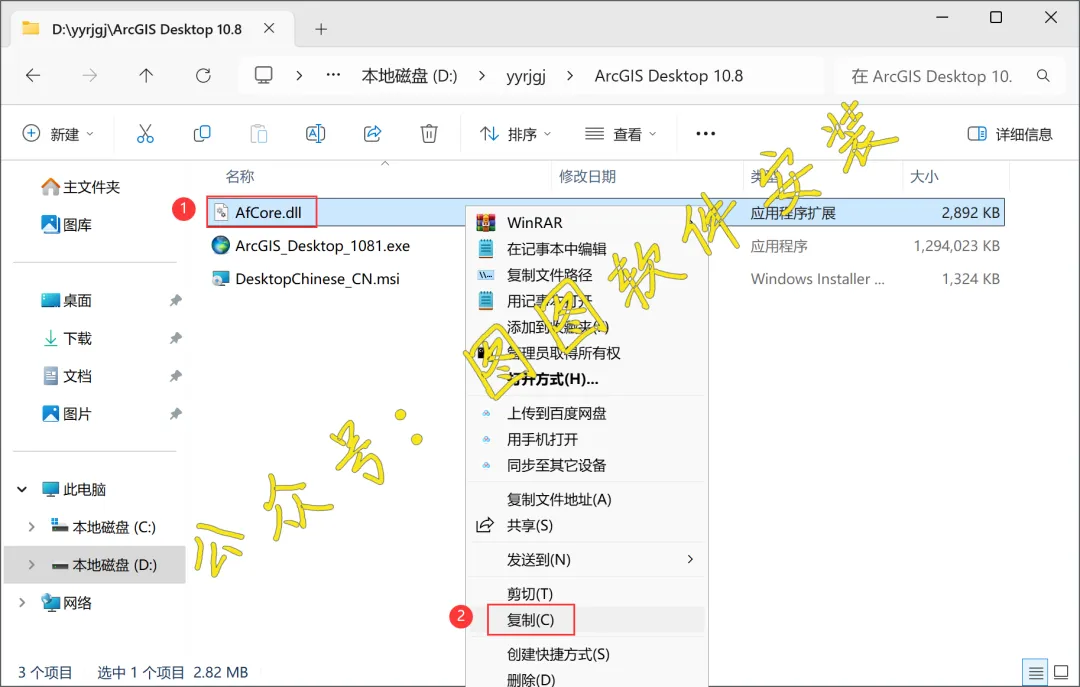This screenshot has width=1080, height=687.
Task: Close the ArcGIS Desktop 10.8 tab
Action: [x=269, y=28]
